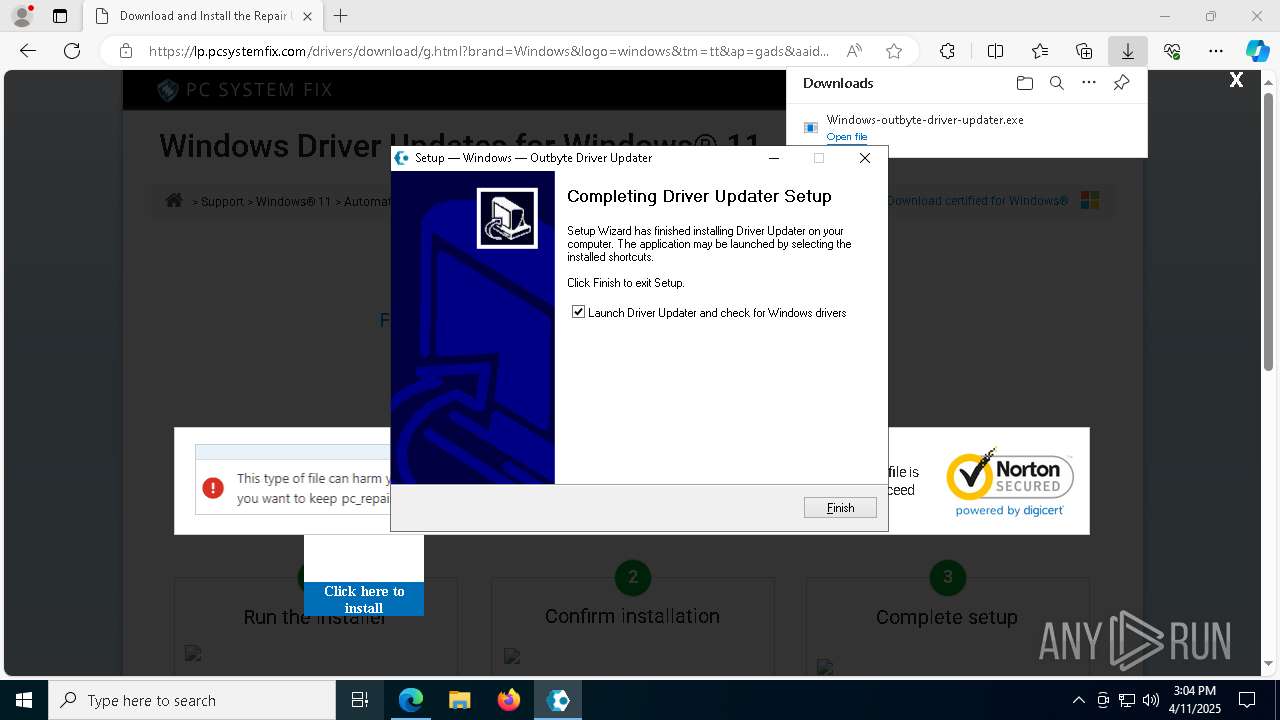Pin the Downloads panel
1280x720 pixels.
click(x=1122, y=83)
